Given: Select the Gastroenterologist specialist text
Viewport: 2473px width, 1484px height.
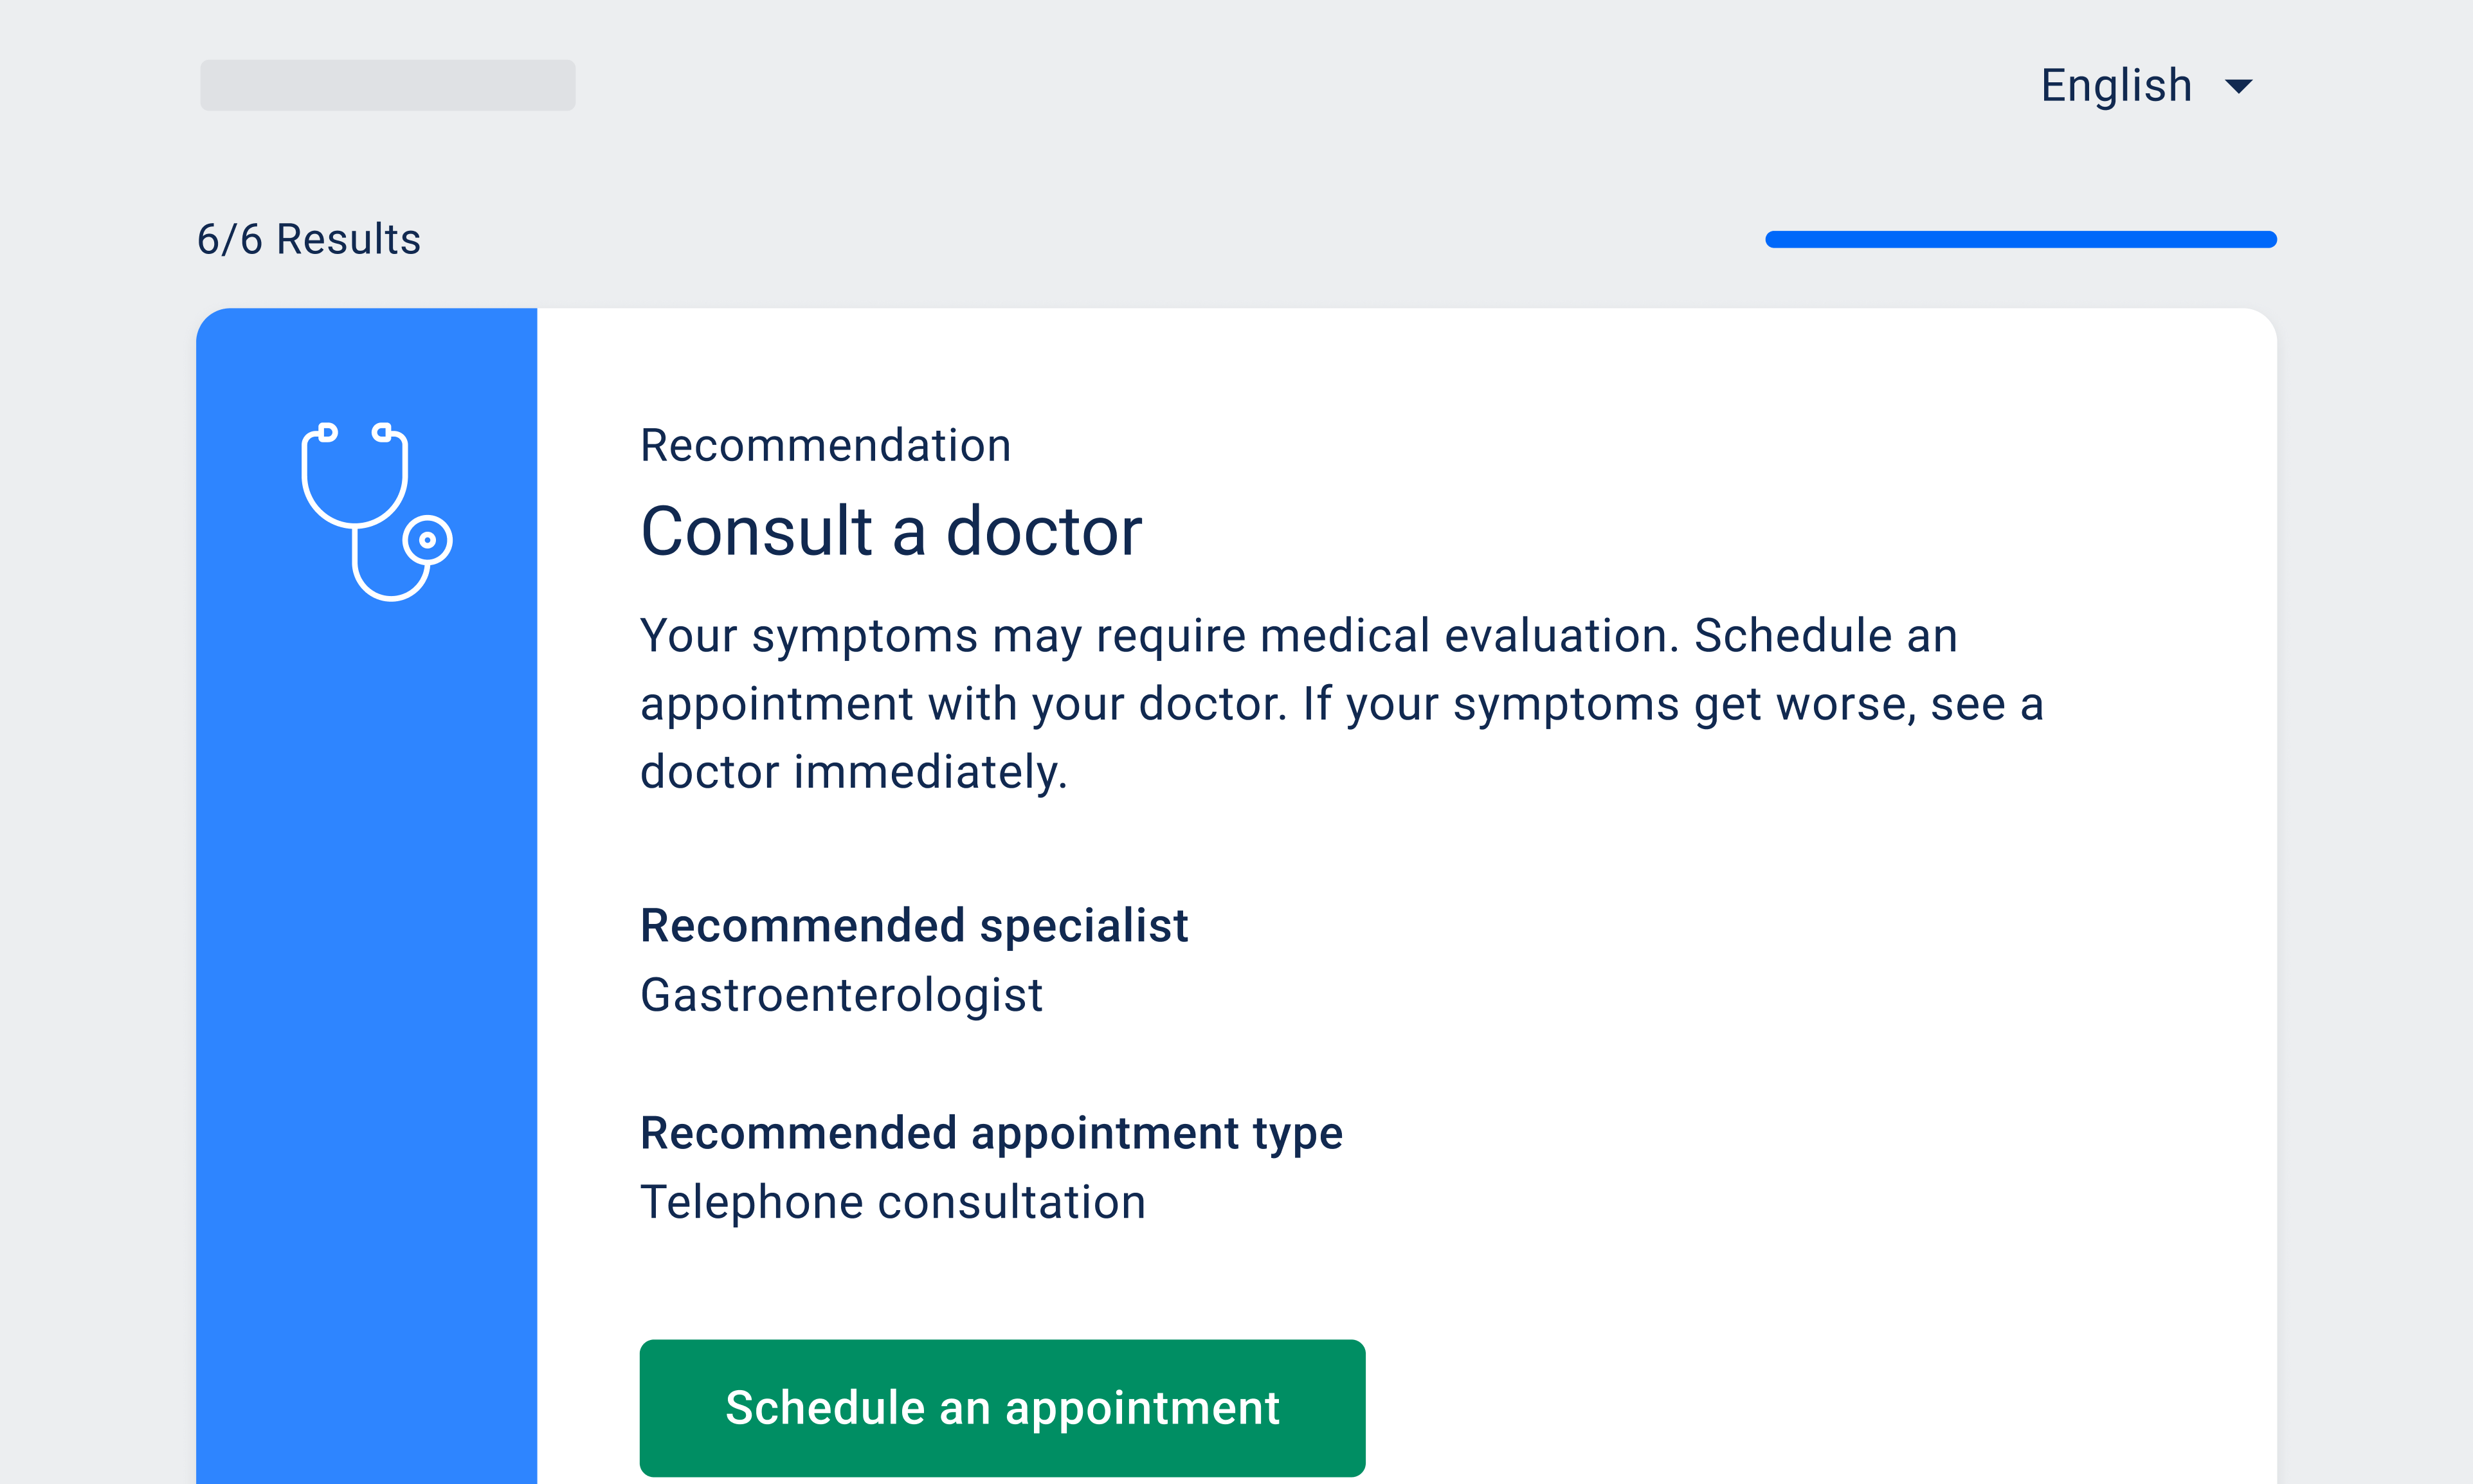Looking at the screenshot, I should [x=841, y=996].
